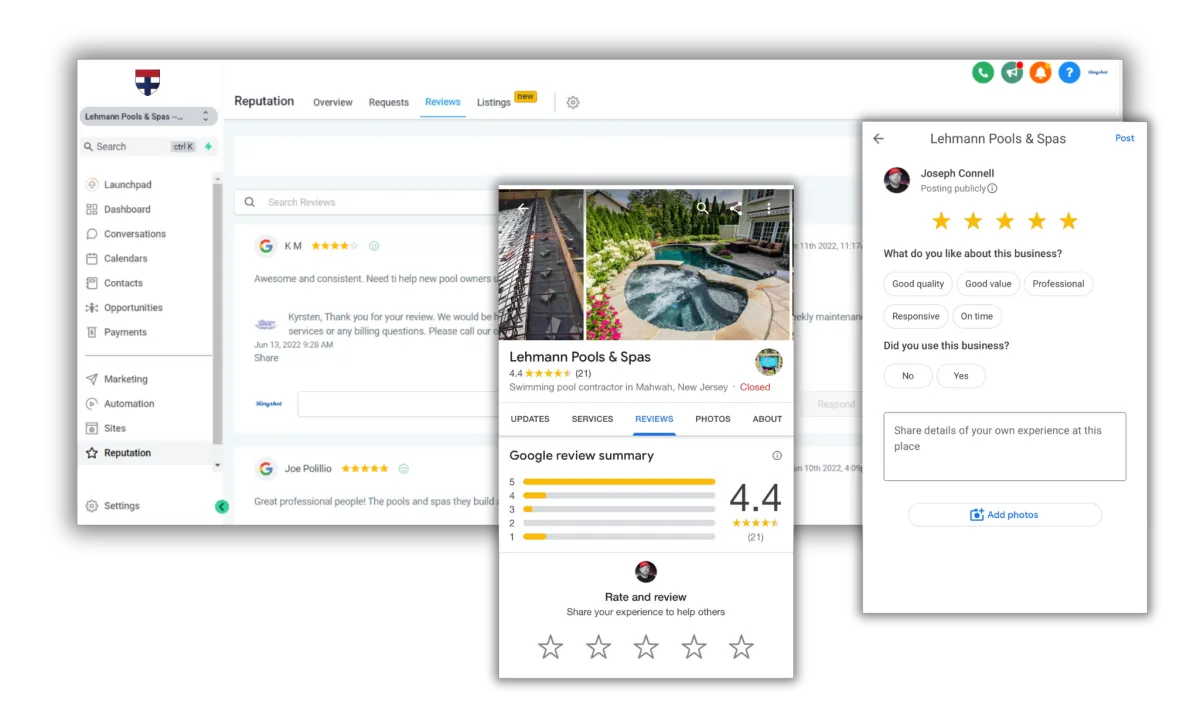
Task: Click the sidebar Search field
Action: pyautogui.click(x=140, y=146)
